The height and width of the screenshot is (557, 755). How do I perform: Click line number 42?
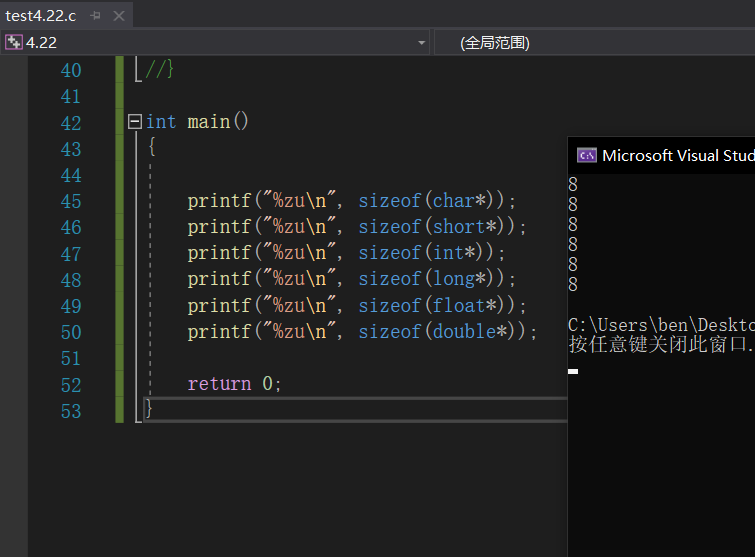click(71, 123)
